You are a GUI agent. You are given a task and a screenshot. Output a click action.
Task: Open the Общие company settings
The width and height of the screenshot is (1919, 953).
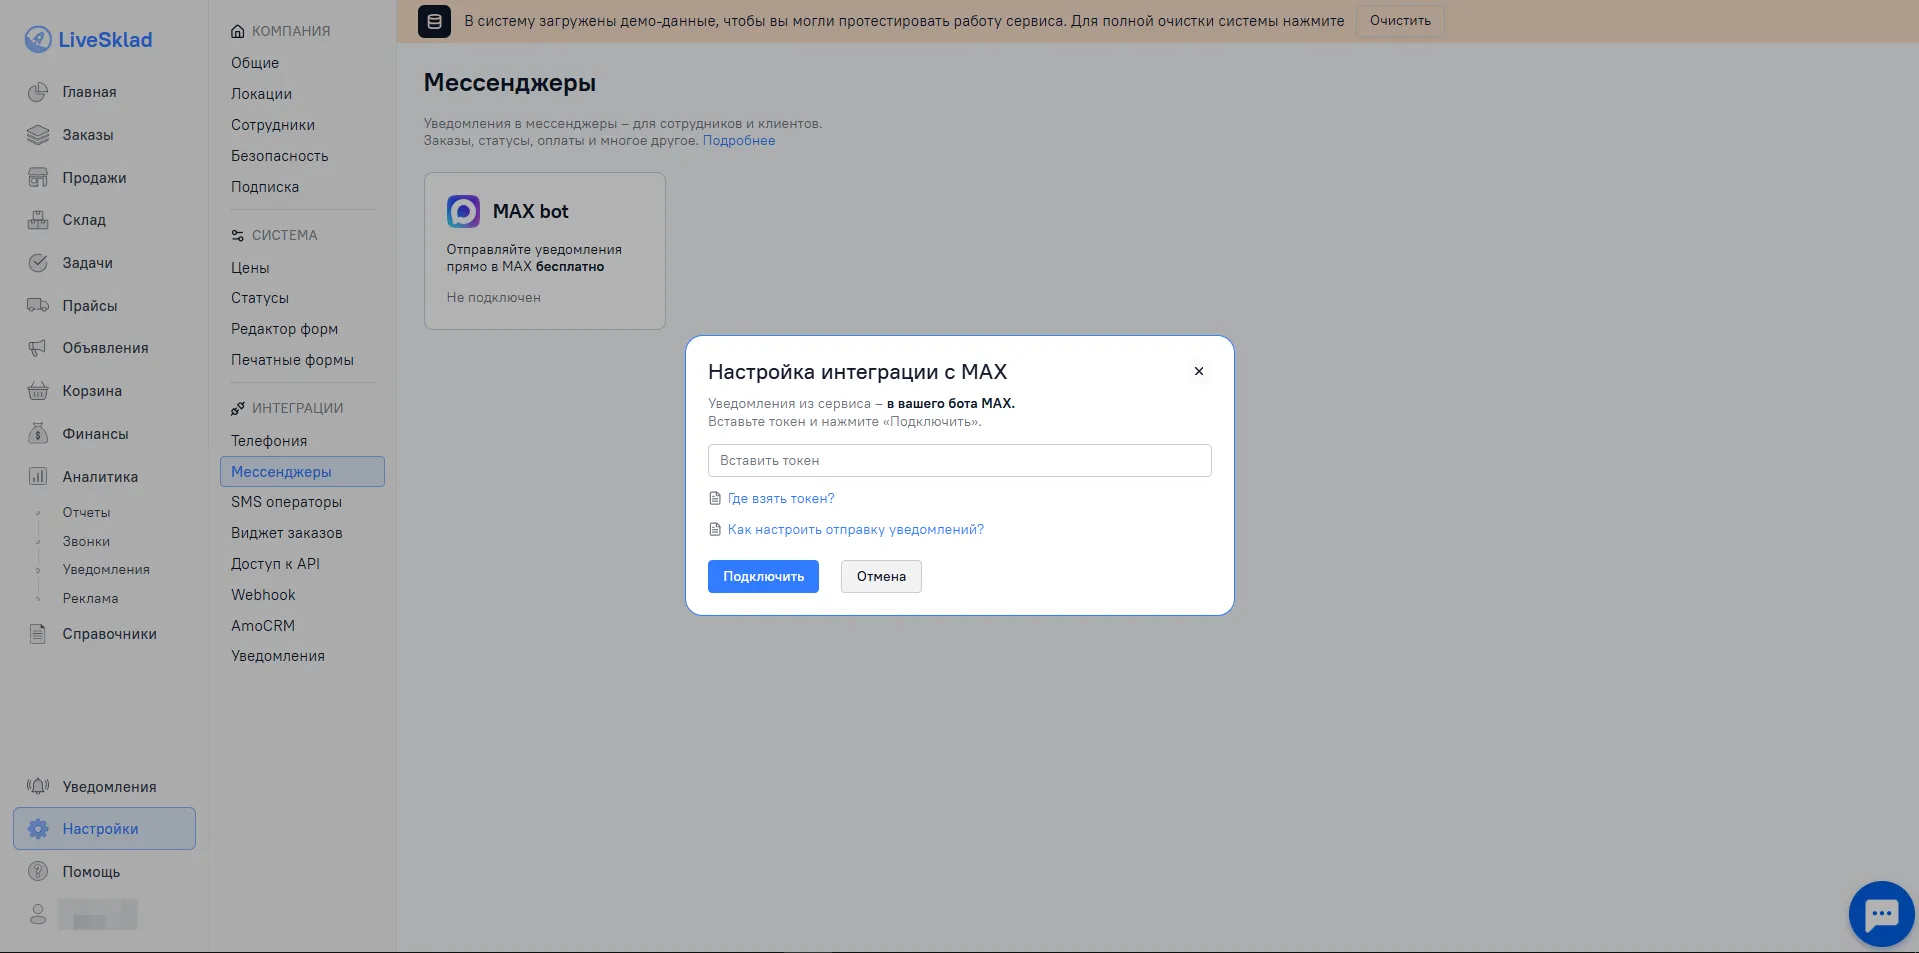click(255, 63)
